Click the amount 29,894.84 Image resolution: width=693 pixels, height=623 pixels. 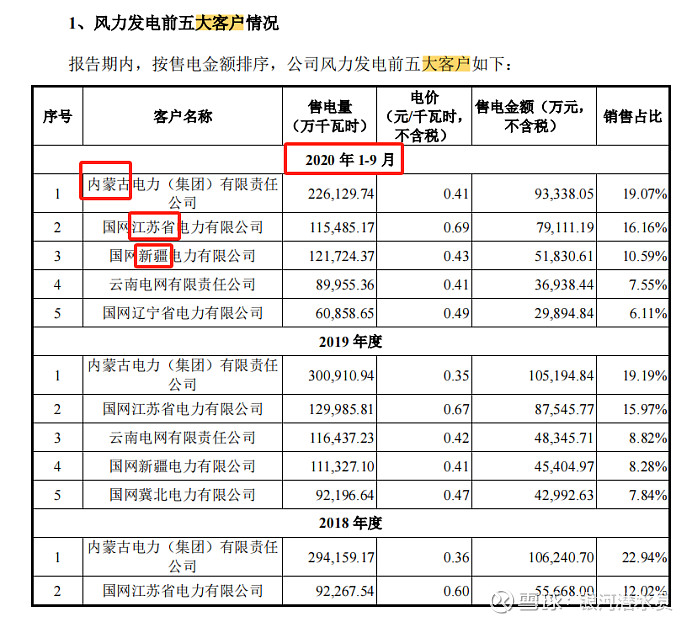(x=564, y=314)
